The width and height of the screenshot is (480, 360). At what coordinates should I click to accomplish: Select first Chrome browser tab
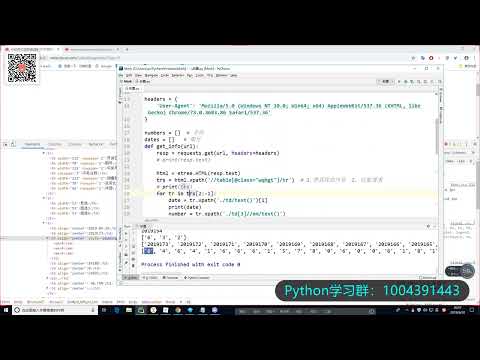tap(31, 49)
